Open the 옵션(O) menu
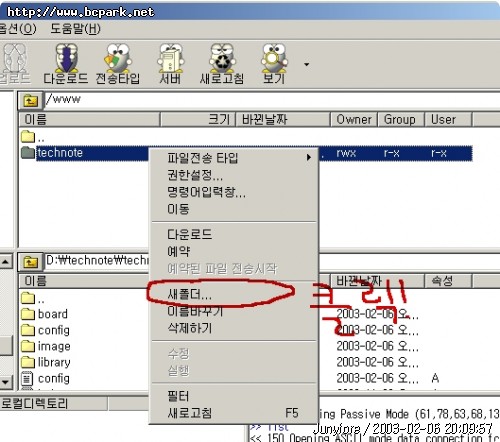 [x=18, y=29]
